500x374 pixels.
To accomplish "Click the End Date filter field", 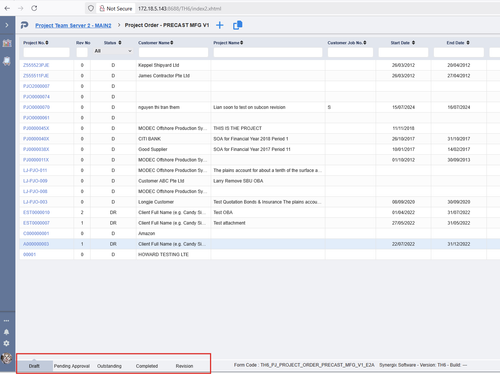I will 459,52.
